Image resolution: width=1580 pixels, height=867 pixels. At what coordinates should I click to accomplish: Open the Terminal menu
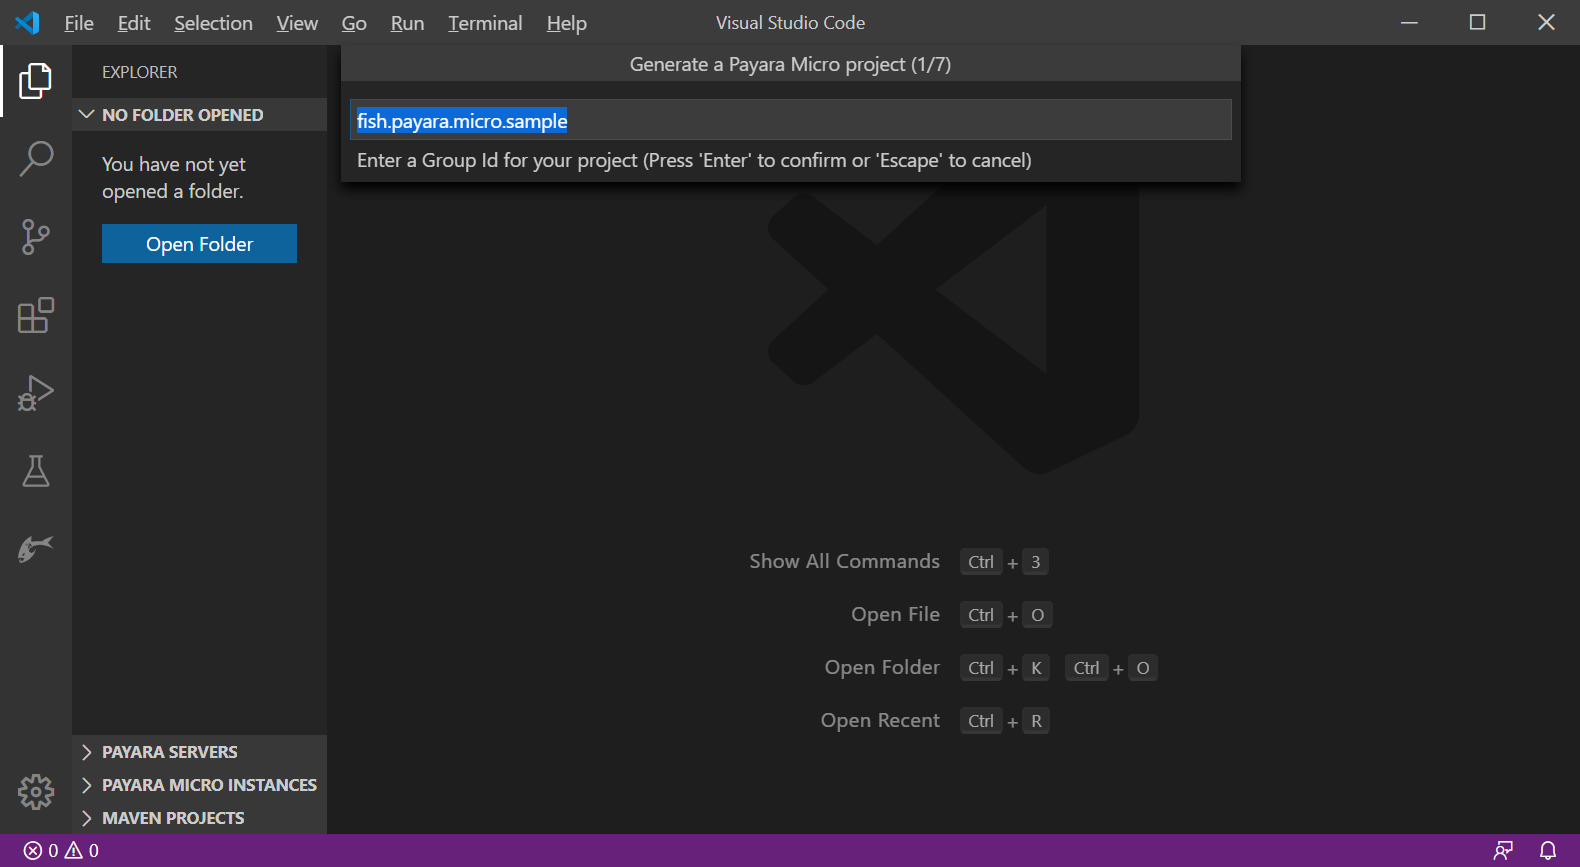click(485, 23)
